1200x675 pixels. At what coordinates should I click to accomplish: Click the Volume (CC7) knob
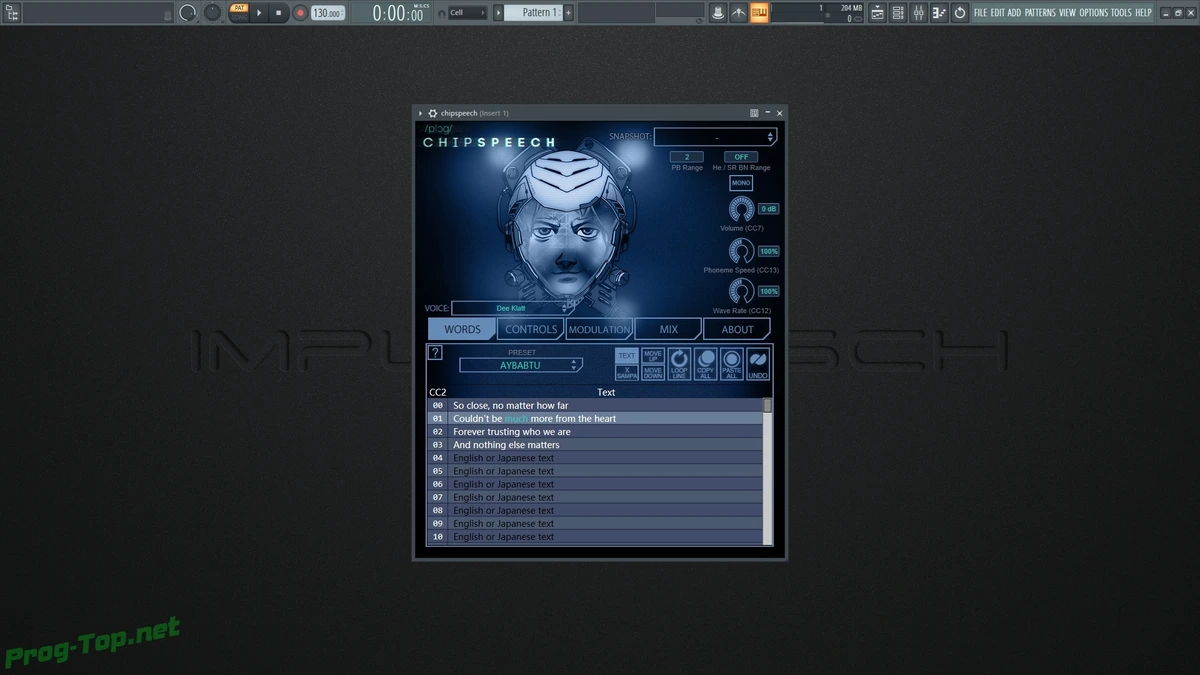tap(741, 209)
